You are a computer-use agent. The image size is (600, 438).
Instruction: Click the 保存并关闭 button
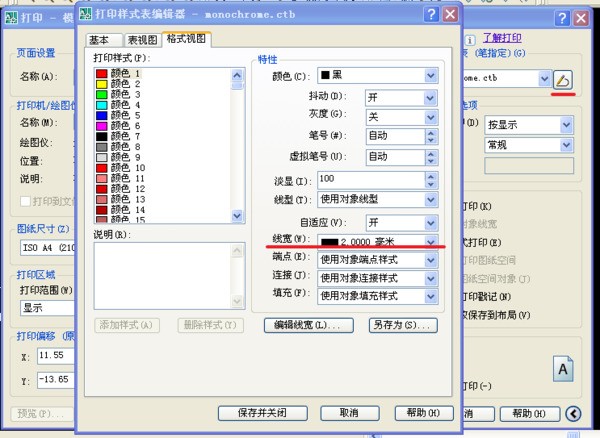264,412
